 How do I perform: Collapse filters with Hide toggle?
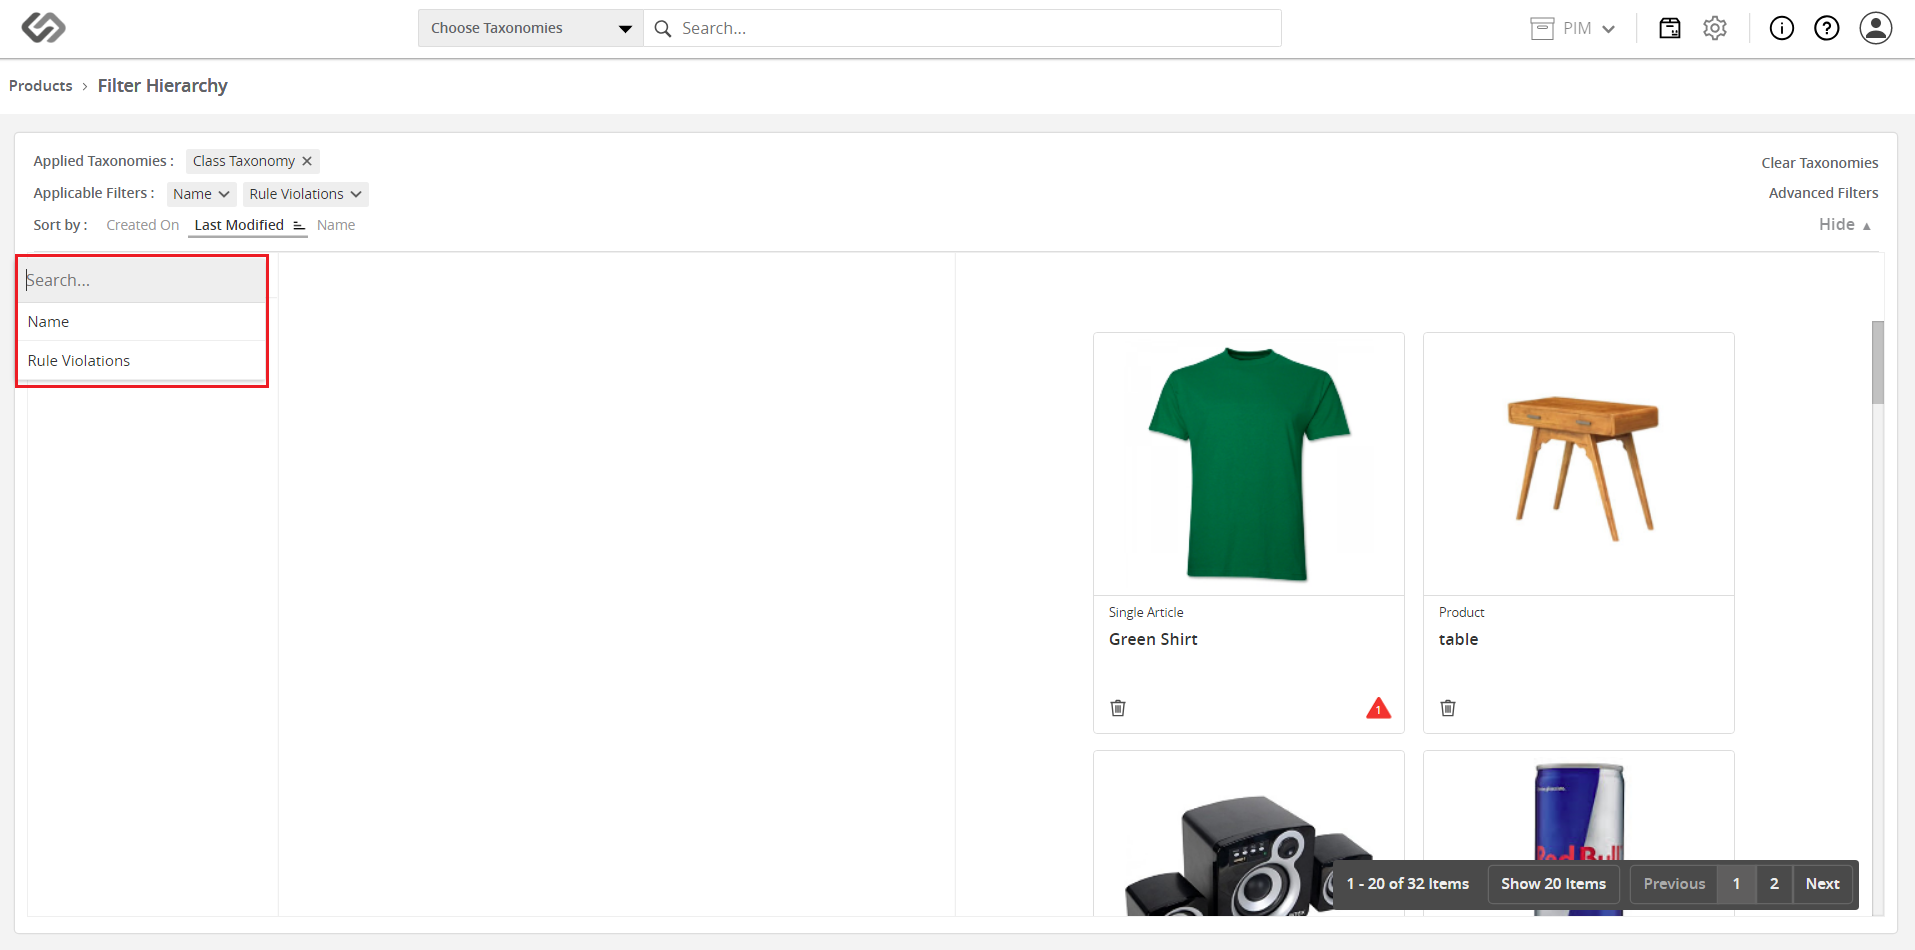point(1844,225)
